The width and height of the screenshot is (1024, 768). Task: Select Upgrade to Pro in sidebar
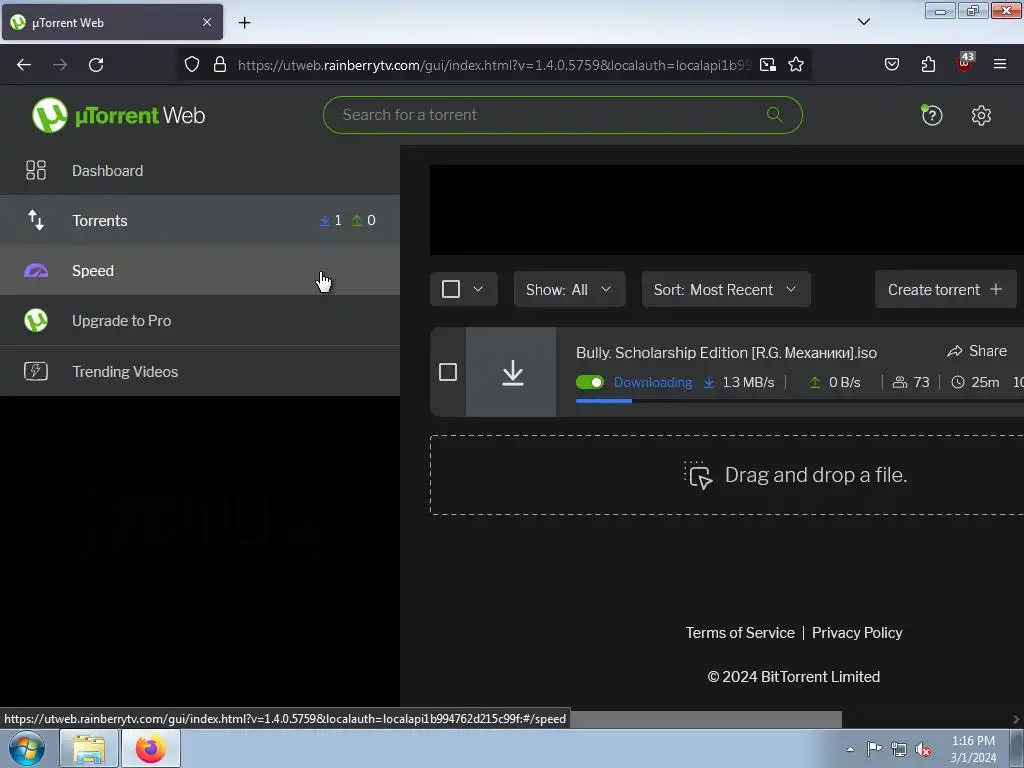point(200,321)
